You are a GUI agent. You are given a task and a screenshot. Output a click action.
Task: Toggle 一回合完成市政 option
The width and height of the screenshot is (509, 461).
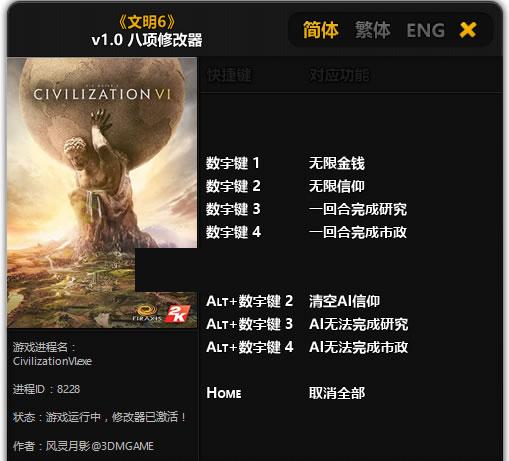(358, 232)
